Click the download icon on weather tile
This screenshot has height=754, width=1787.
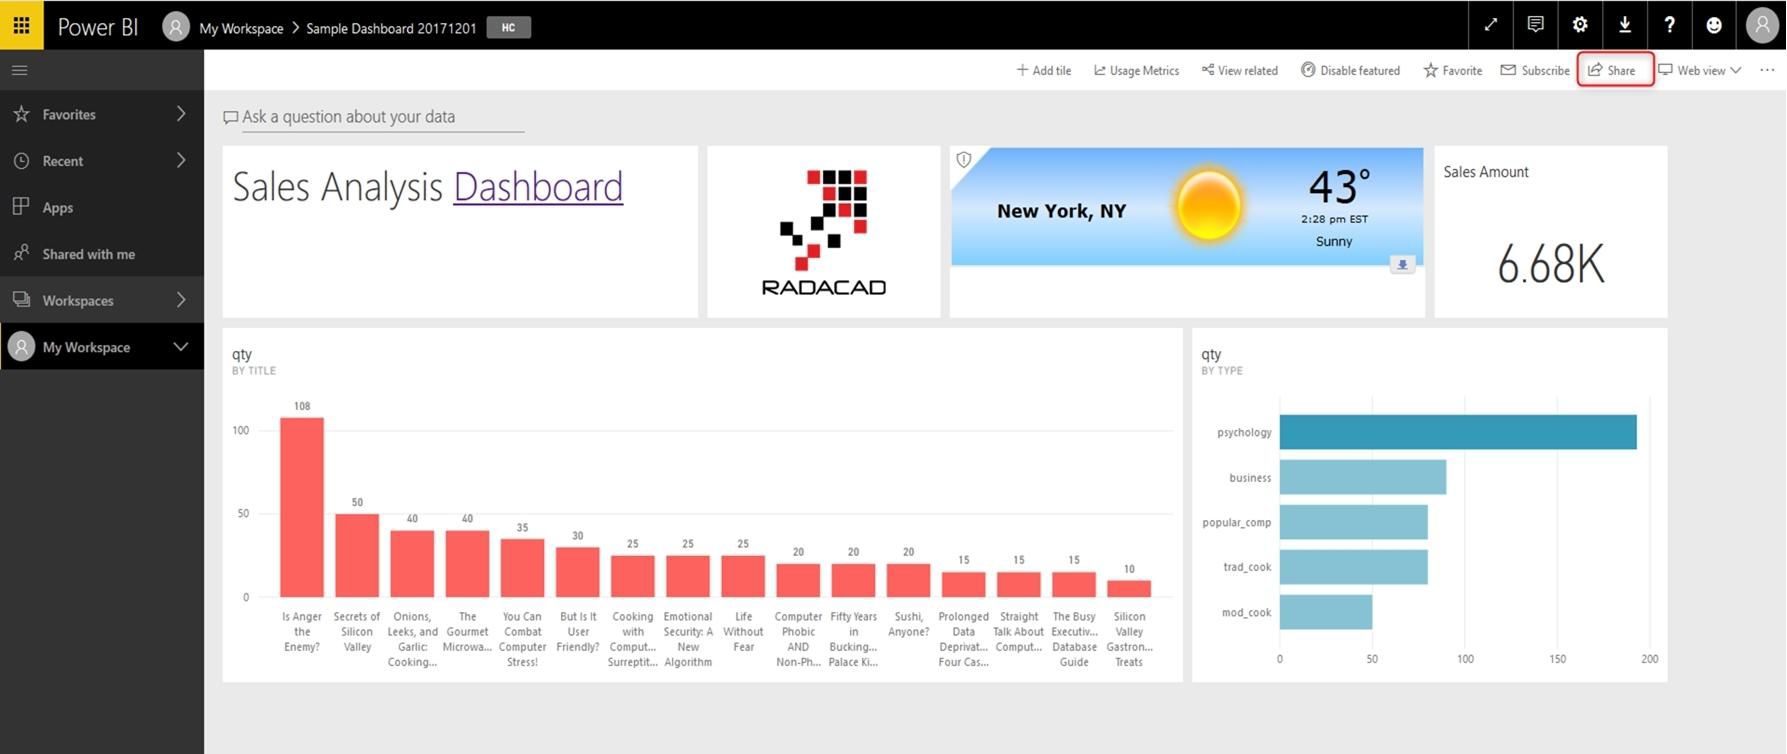[1402, 265]
